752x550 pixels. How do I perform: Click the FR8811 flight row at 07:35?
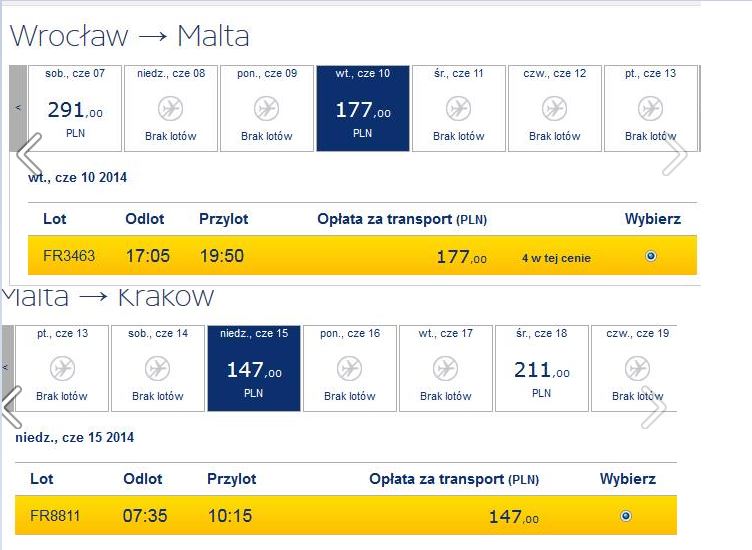pyautogui.click(x=346, y=515)
